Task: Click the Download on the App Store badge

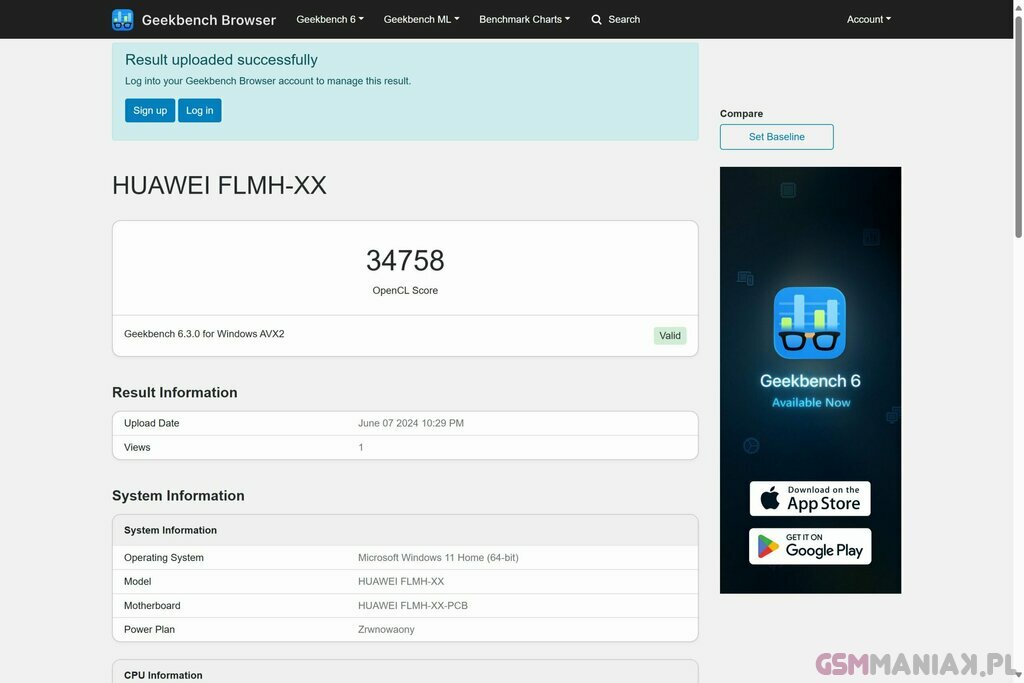Action: click(x=810, y=498)
